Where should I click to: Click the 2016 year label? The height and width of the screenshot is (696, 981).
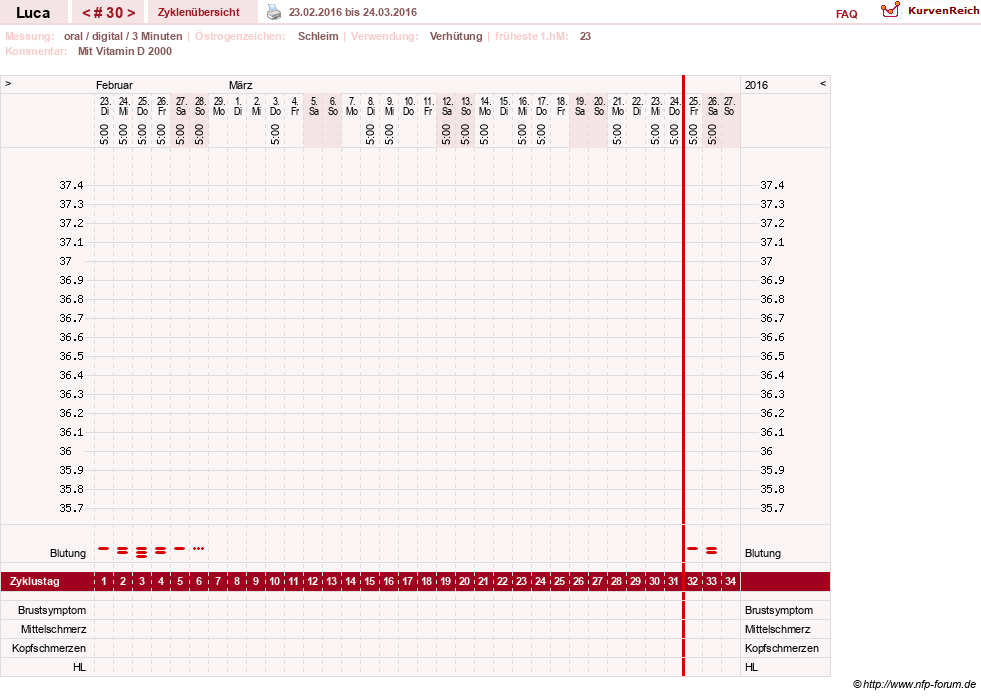756,85
